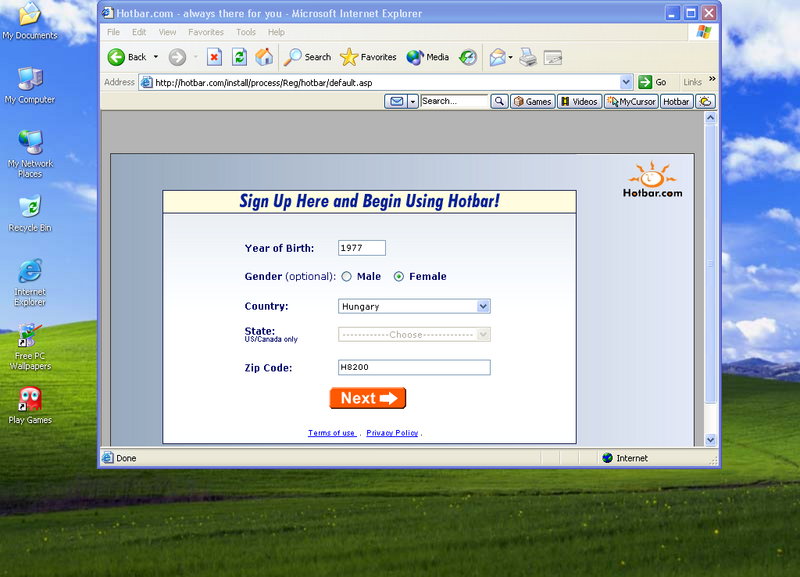The image size is (800, 577).
Task: Click the vertical scrollbar thumb
Action: [x=710, y=263]
